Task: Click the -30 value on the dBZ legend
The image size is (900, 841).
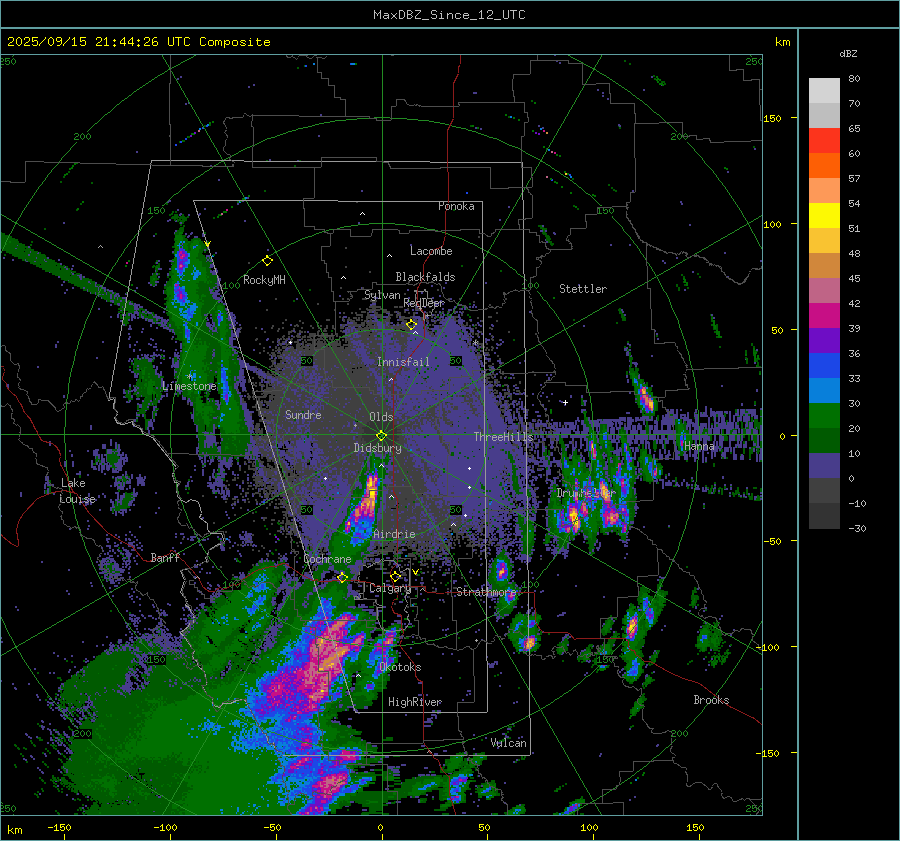Action: [857, 528]
